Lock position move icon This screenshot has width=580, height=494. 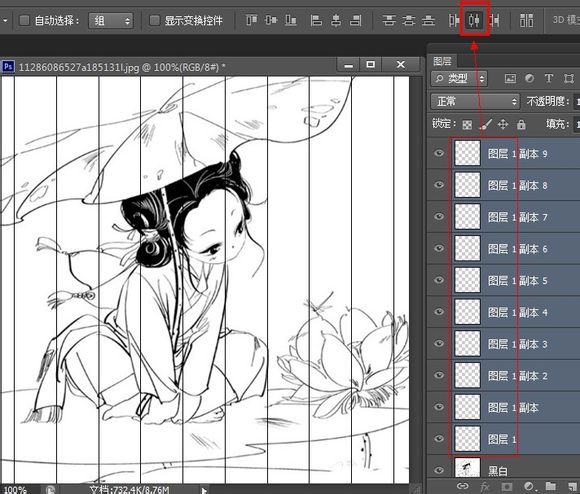[503, 124]
